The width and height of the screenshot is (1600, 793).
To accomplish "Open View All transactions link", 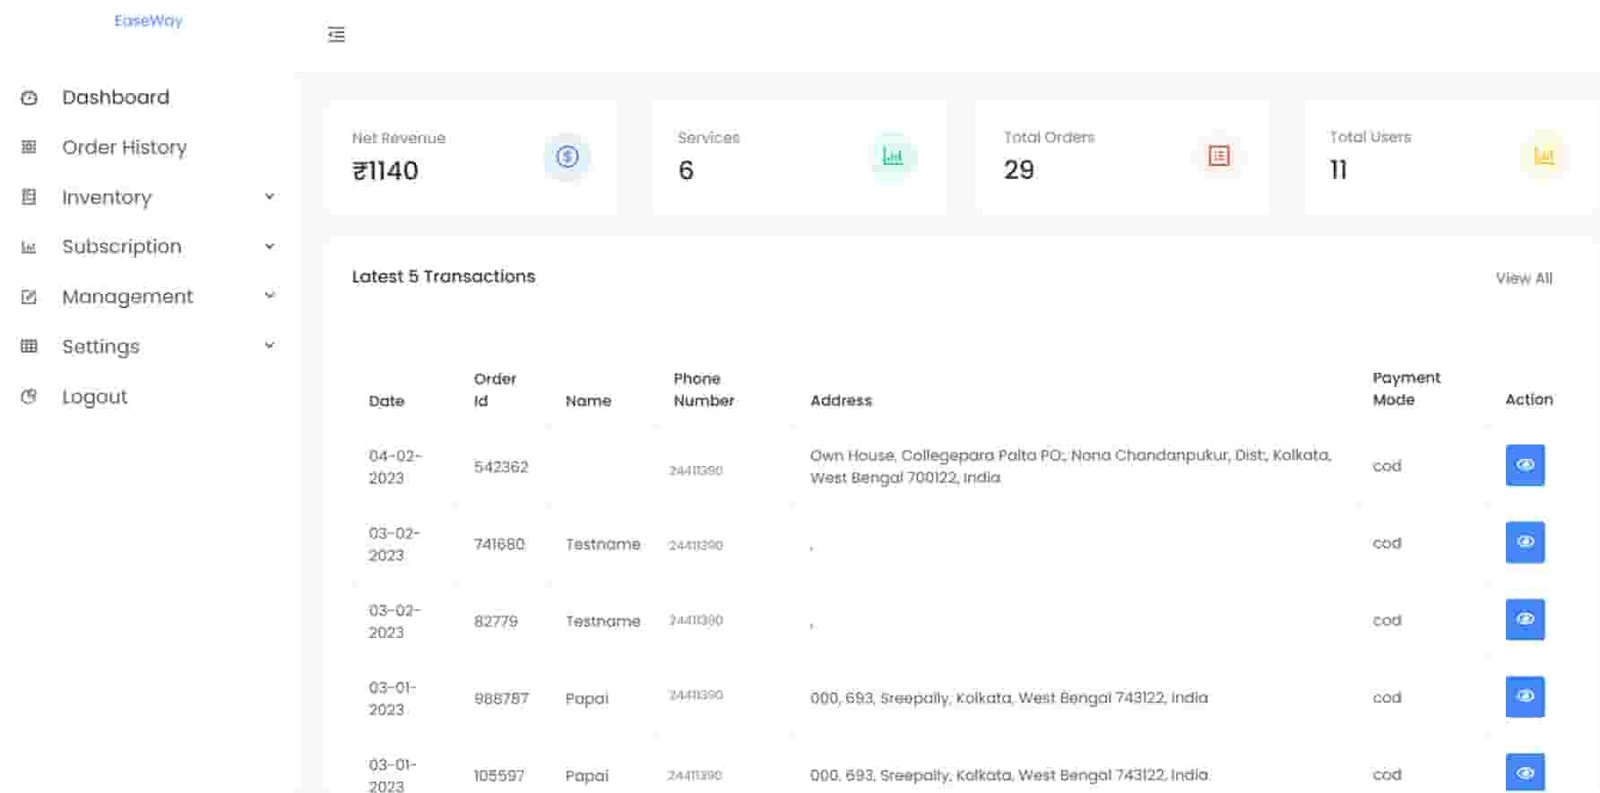I will coord(1523,278).
